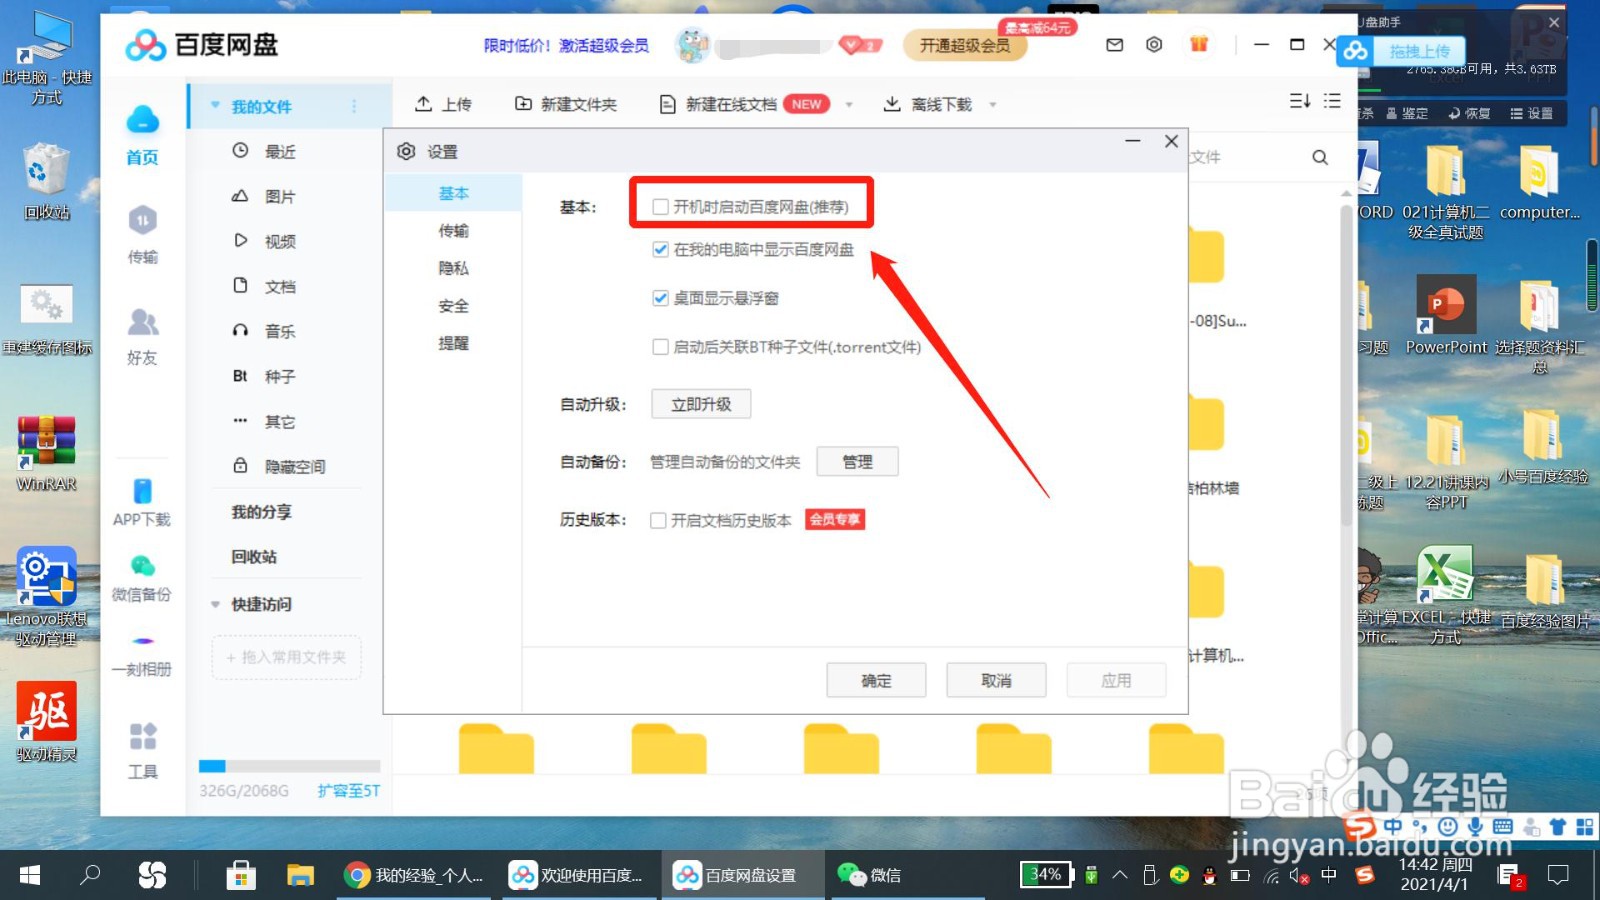
Task: Select the 安全 settings tab
Action: pos(453,306)
